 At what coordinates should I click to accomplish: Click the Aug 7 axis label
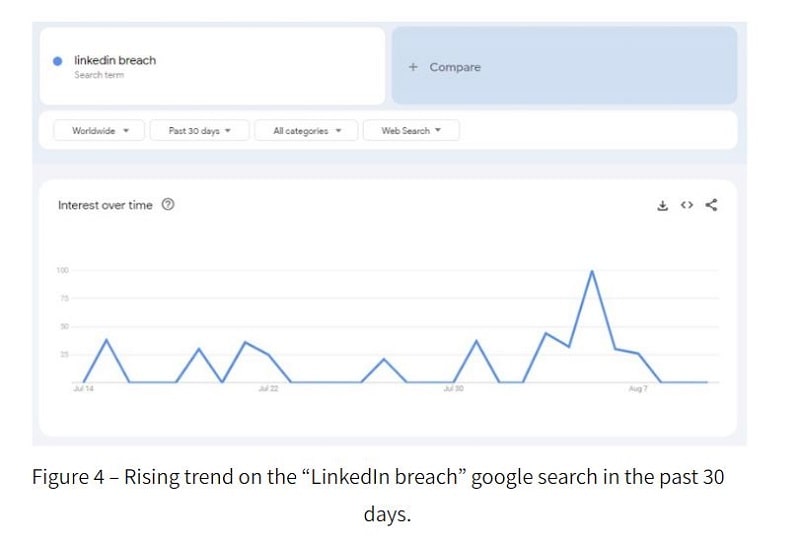(638, 389)
